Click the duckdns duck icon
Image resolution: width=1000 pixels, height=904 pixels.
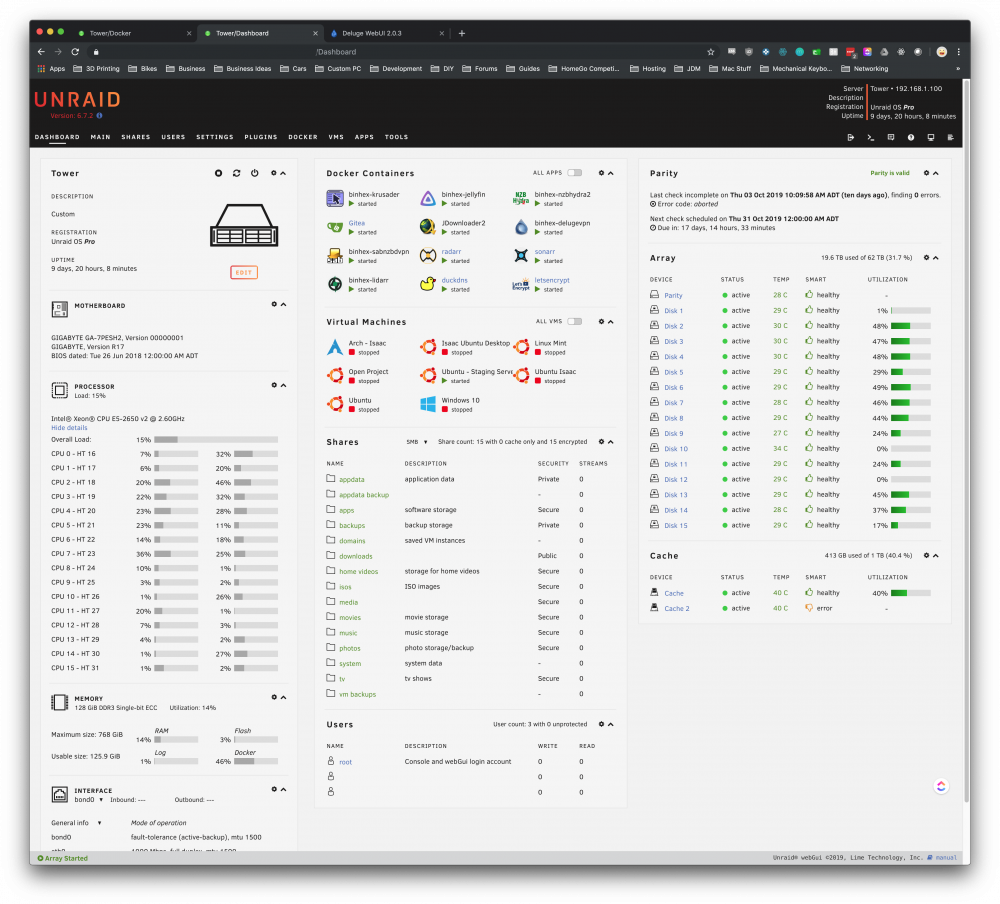[428, 285]
